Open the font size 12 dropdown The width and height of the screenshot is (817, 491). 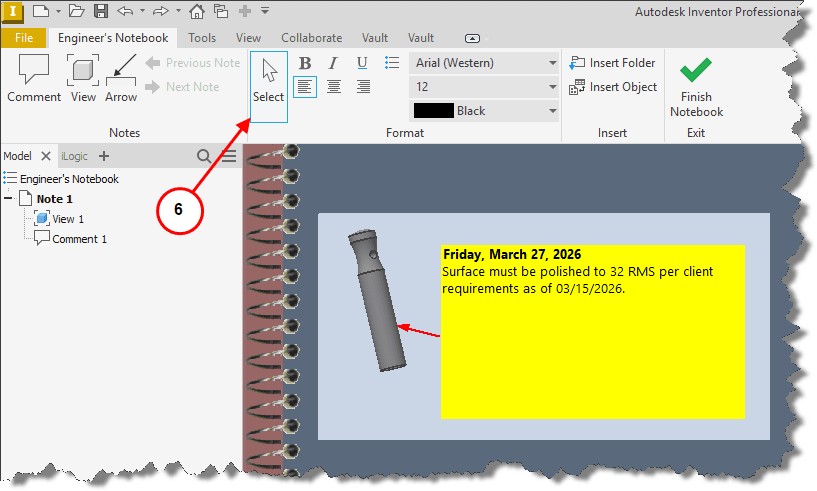click(484, 87)
